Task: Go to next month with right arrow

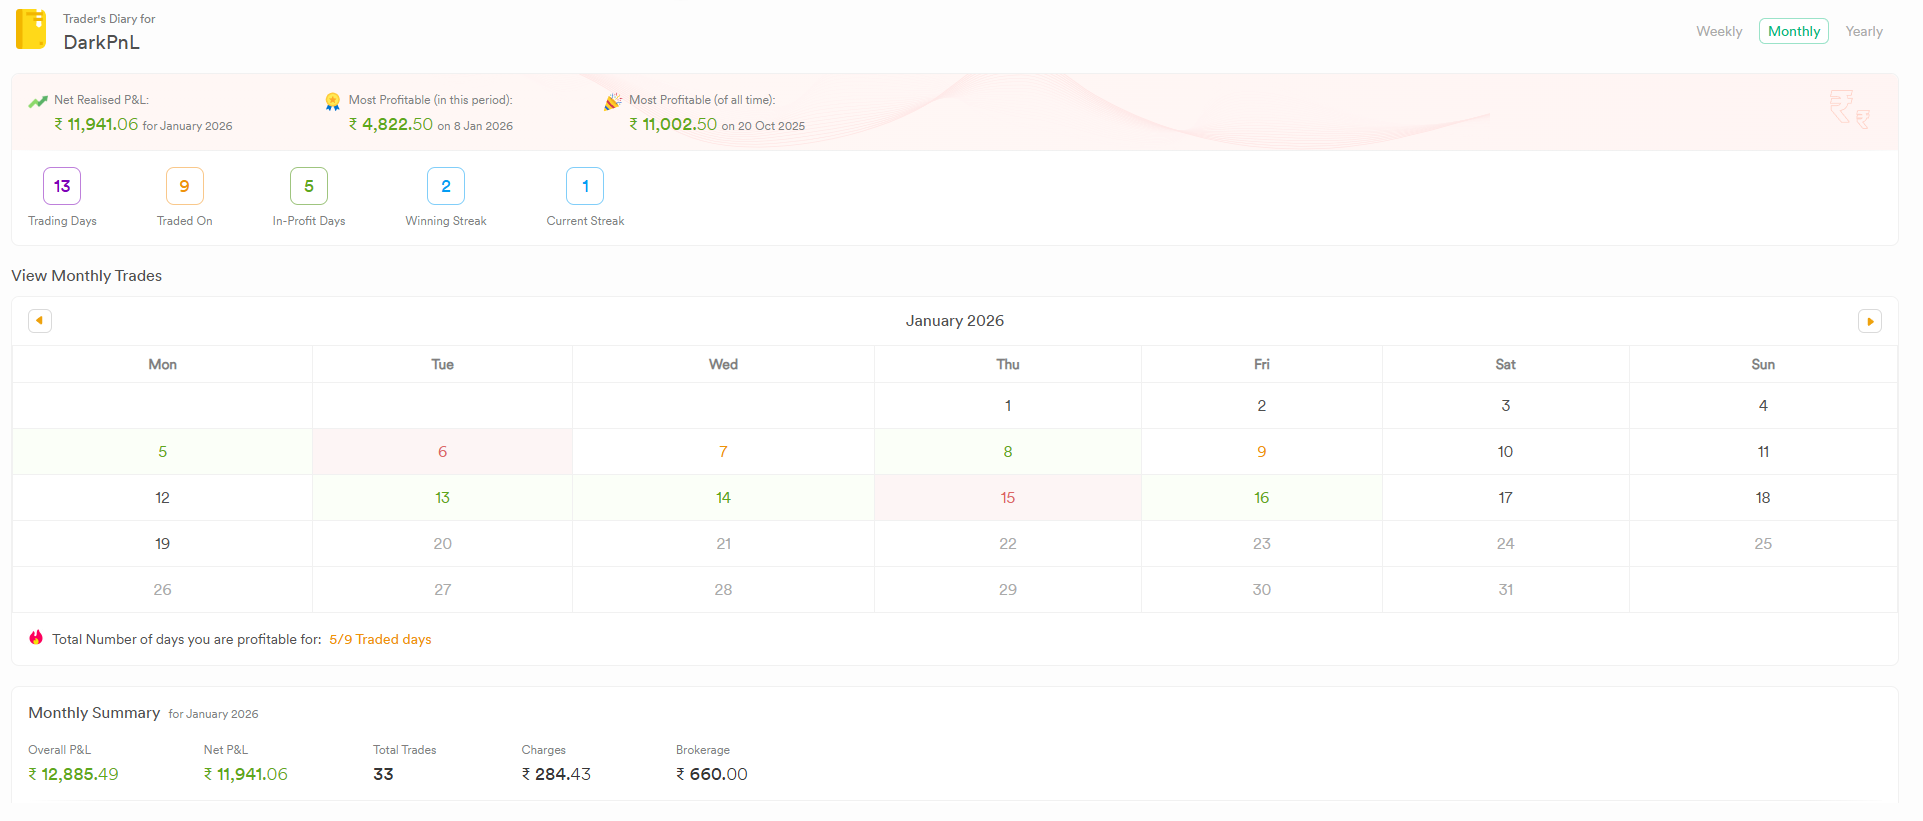Action: [x=1869, y=321]
